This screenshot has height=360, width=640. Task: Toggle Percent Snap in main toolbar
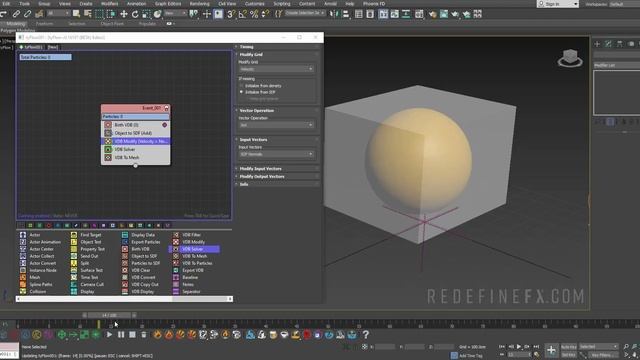pos(254,14)
